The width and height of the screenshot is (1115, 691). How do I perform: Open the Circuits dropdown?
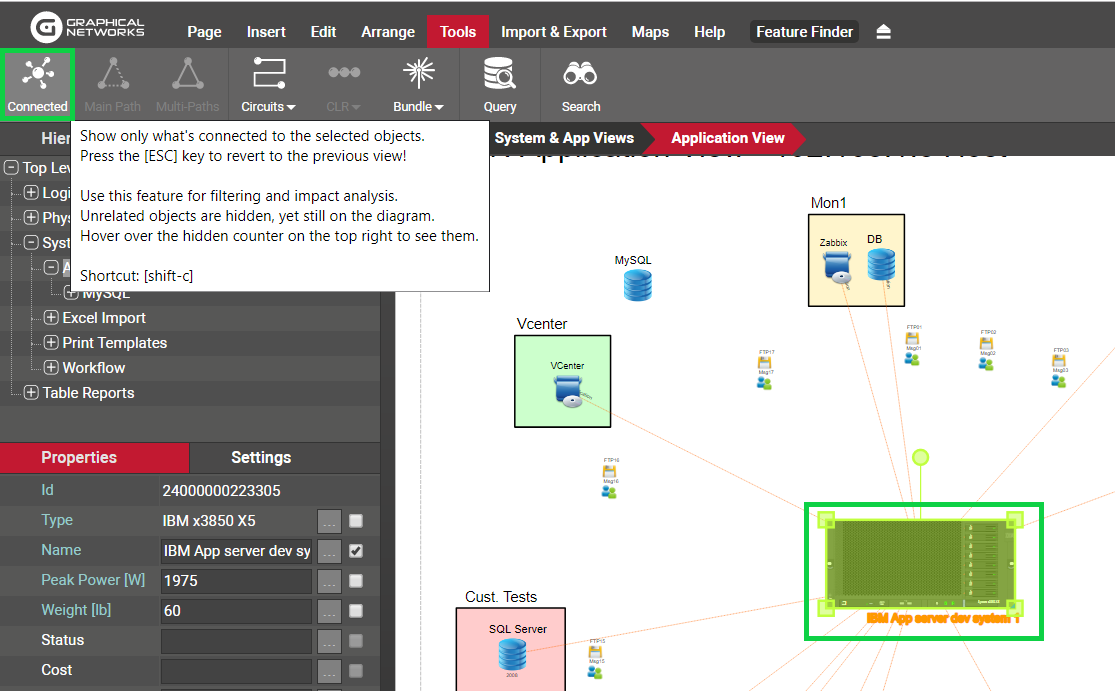pos(268,85)
